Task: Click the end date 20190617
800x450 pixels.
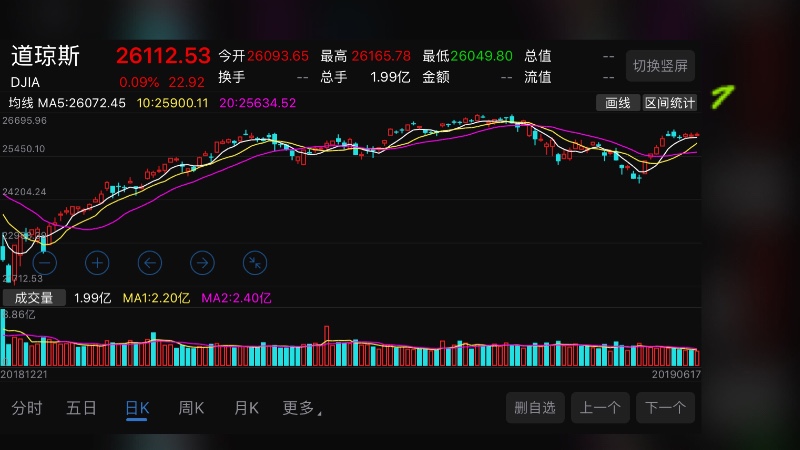Action: pyautogui.click(x=676, y=374)
